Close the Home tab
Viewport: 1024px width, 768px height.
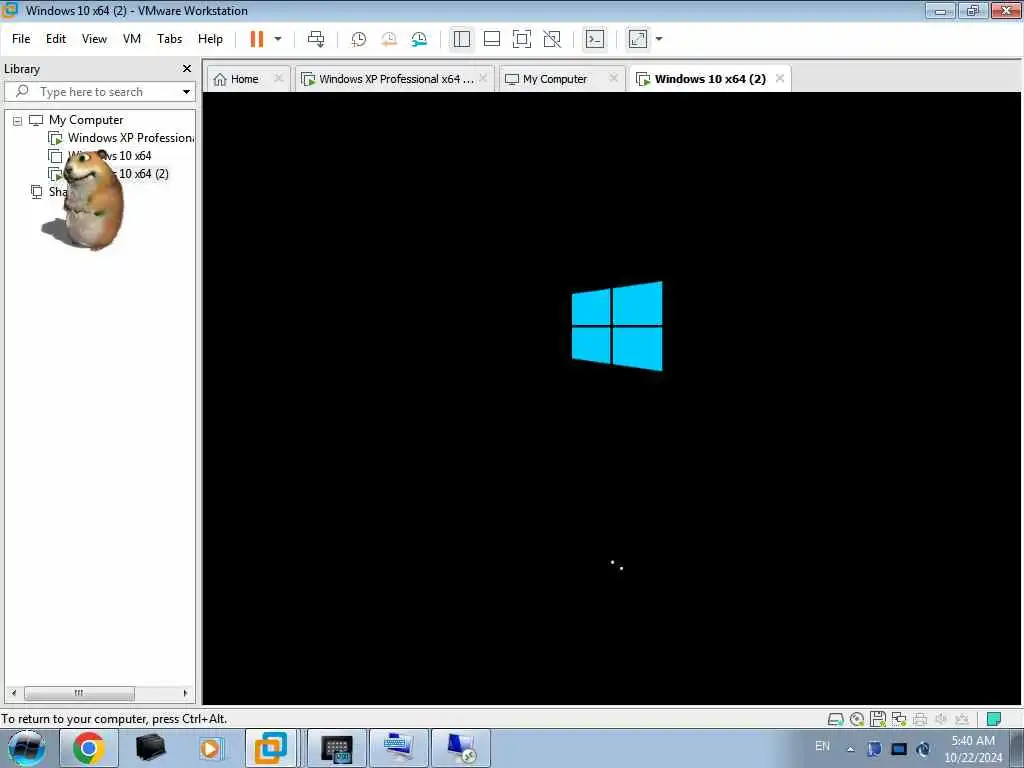(x=279, y=78)
